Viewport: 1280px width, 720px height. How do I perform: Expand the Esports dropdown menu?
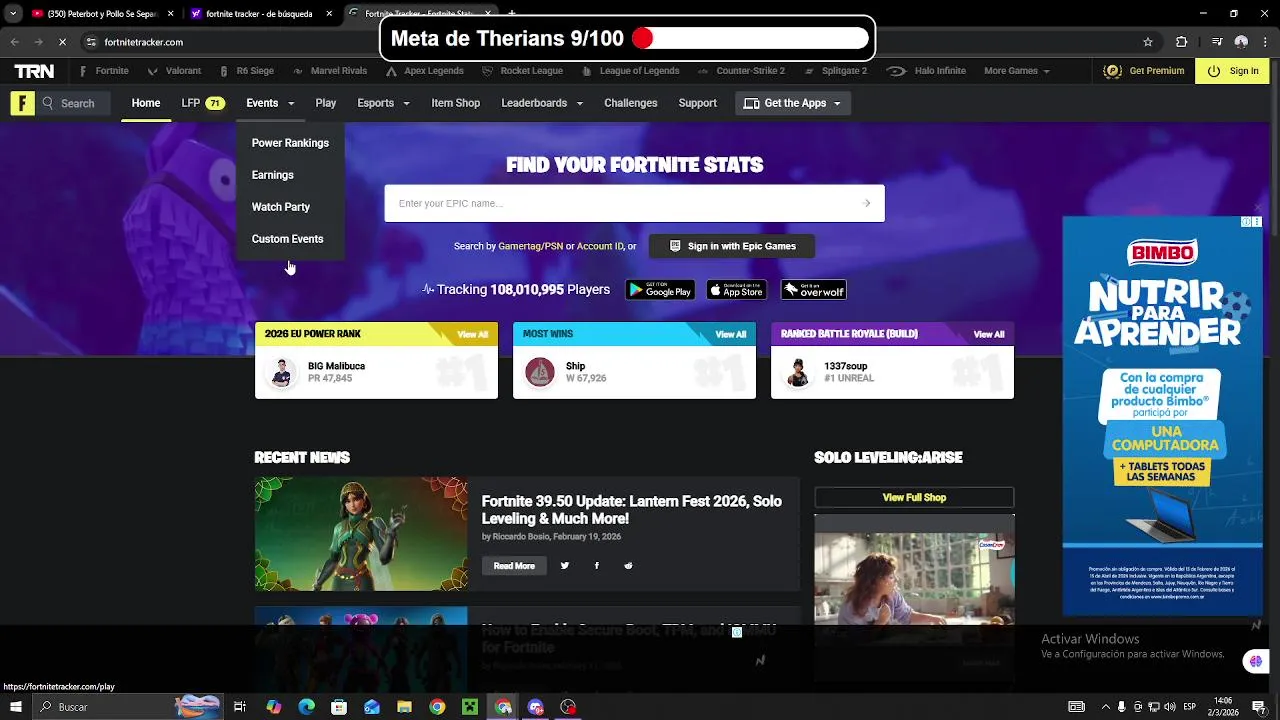(383, 103)
